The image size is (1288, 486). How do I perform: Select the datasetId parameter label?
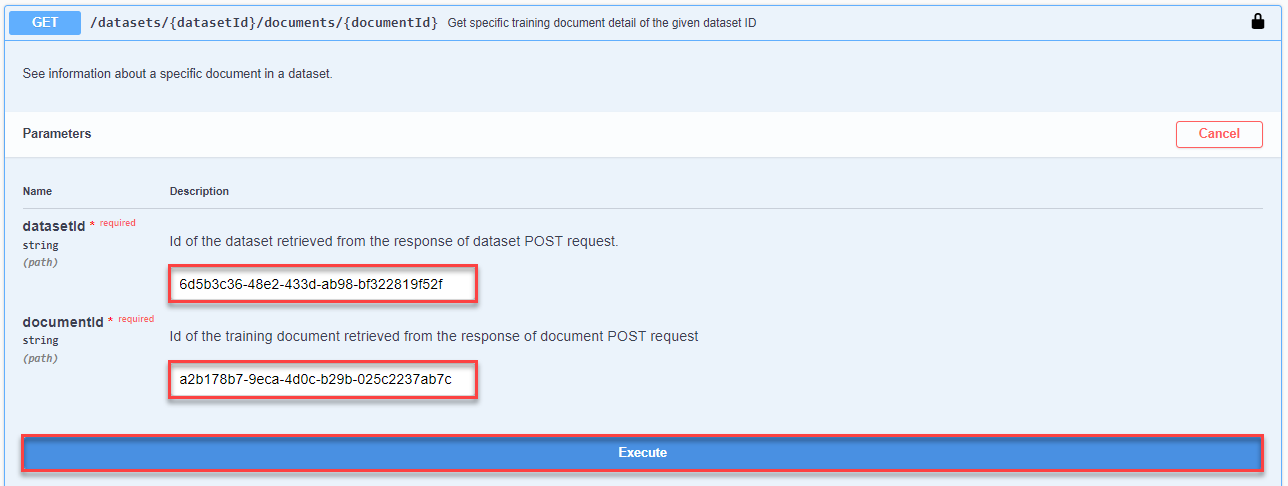pyautogui.click(x=54, y=226)
